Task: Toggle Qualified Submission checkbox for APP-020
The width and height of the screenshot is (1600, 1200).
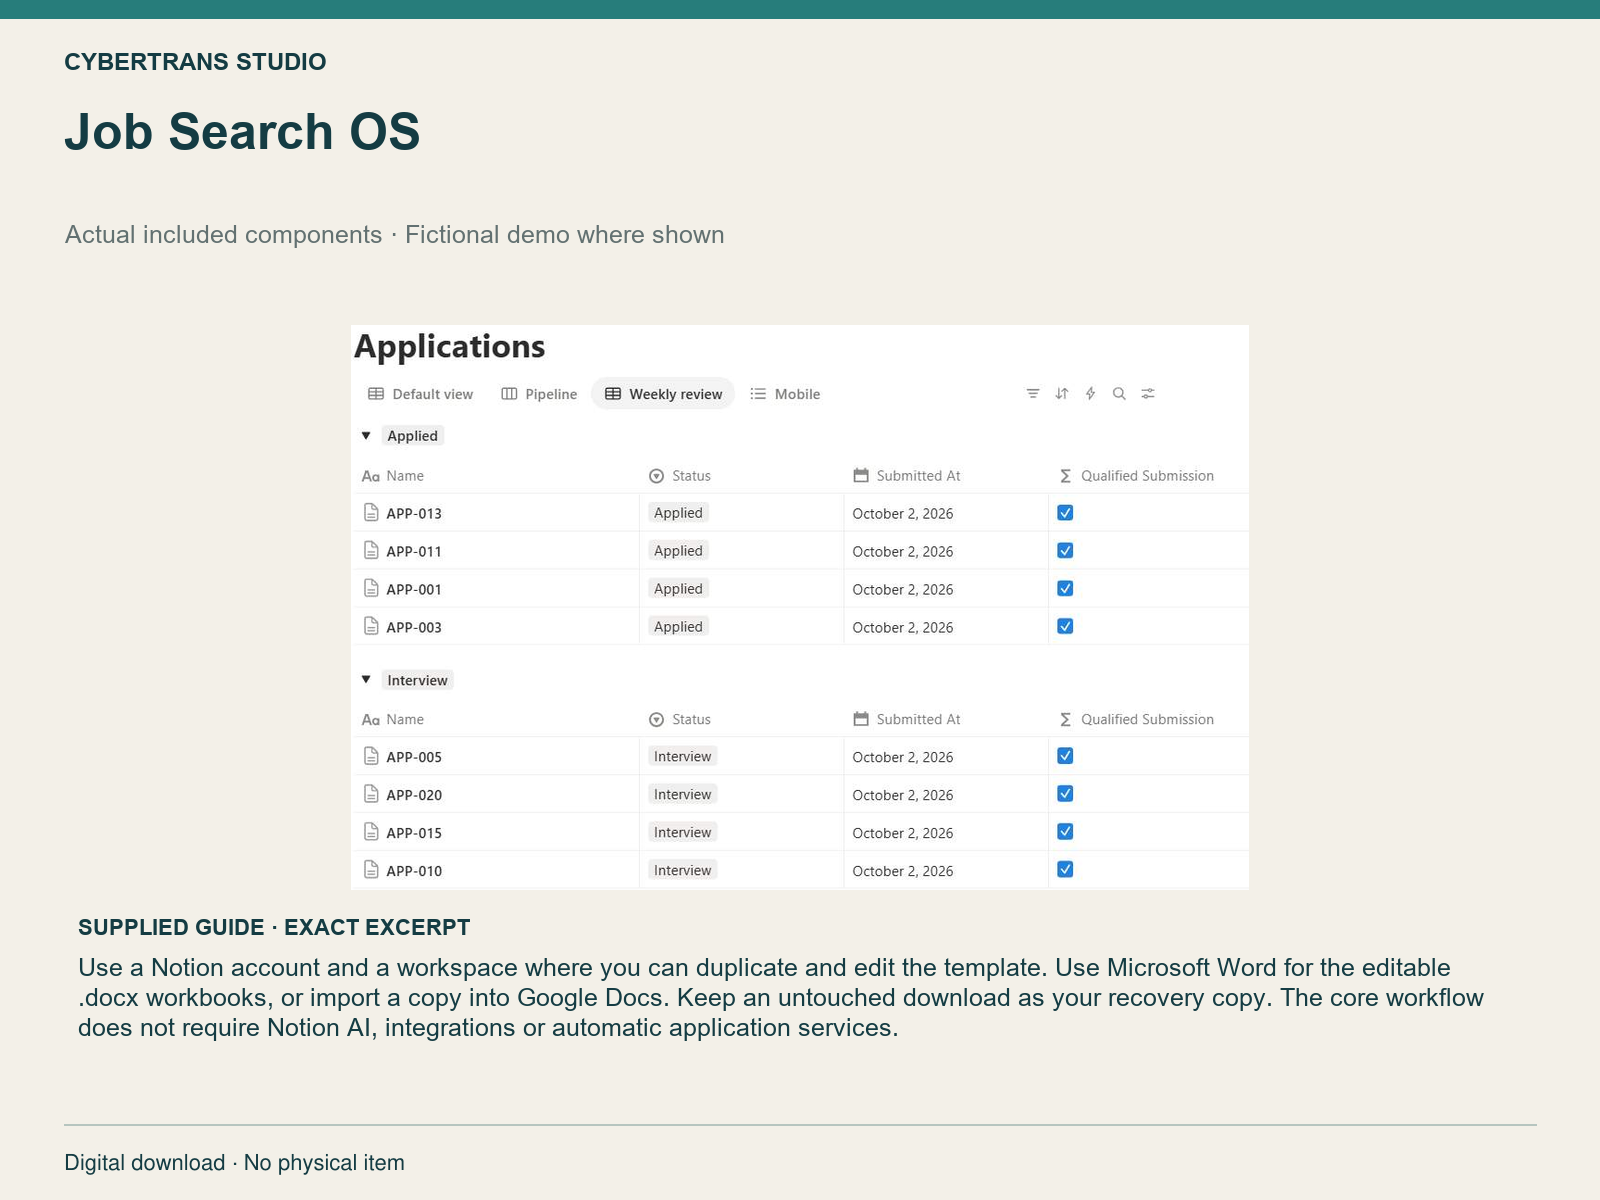Action: pyautogui.click(x=1065, y=794)
